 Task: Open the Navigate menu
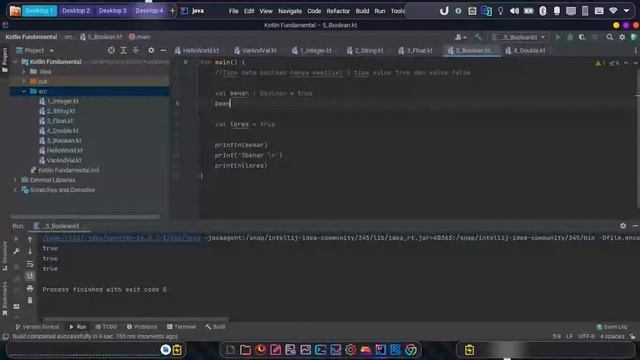coord(290,11)
